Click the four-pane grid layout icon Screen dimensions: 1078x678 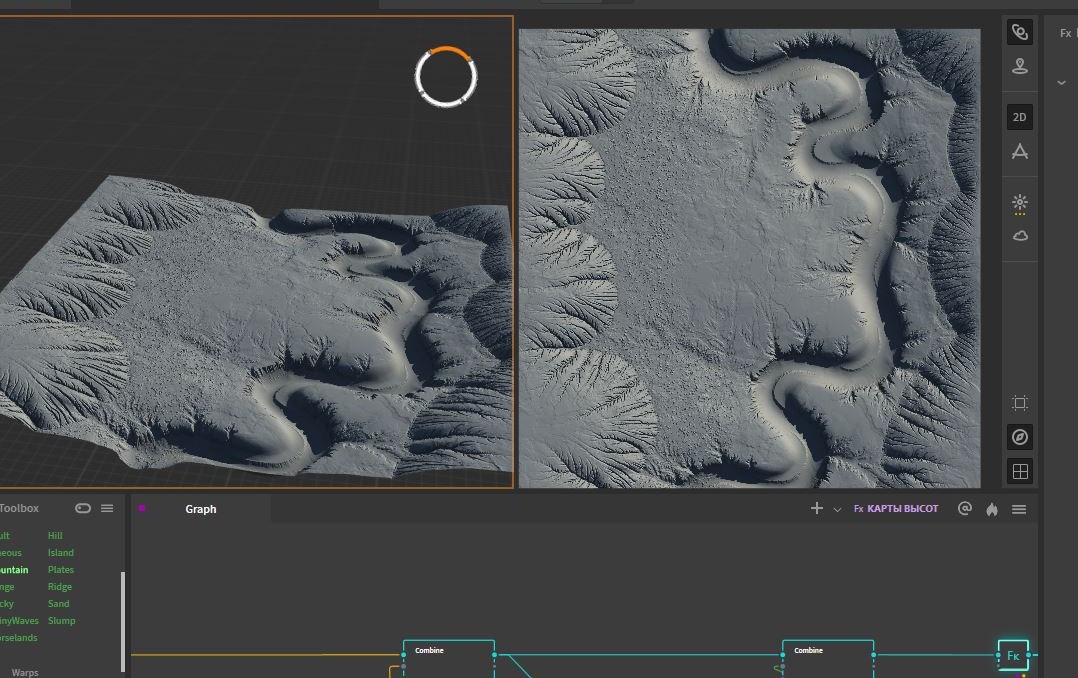1020,471
